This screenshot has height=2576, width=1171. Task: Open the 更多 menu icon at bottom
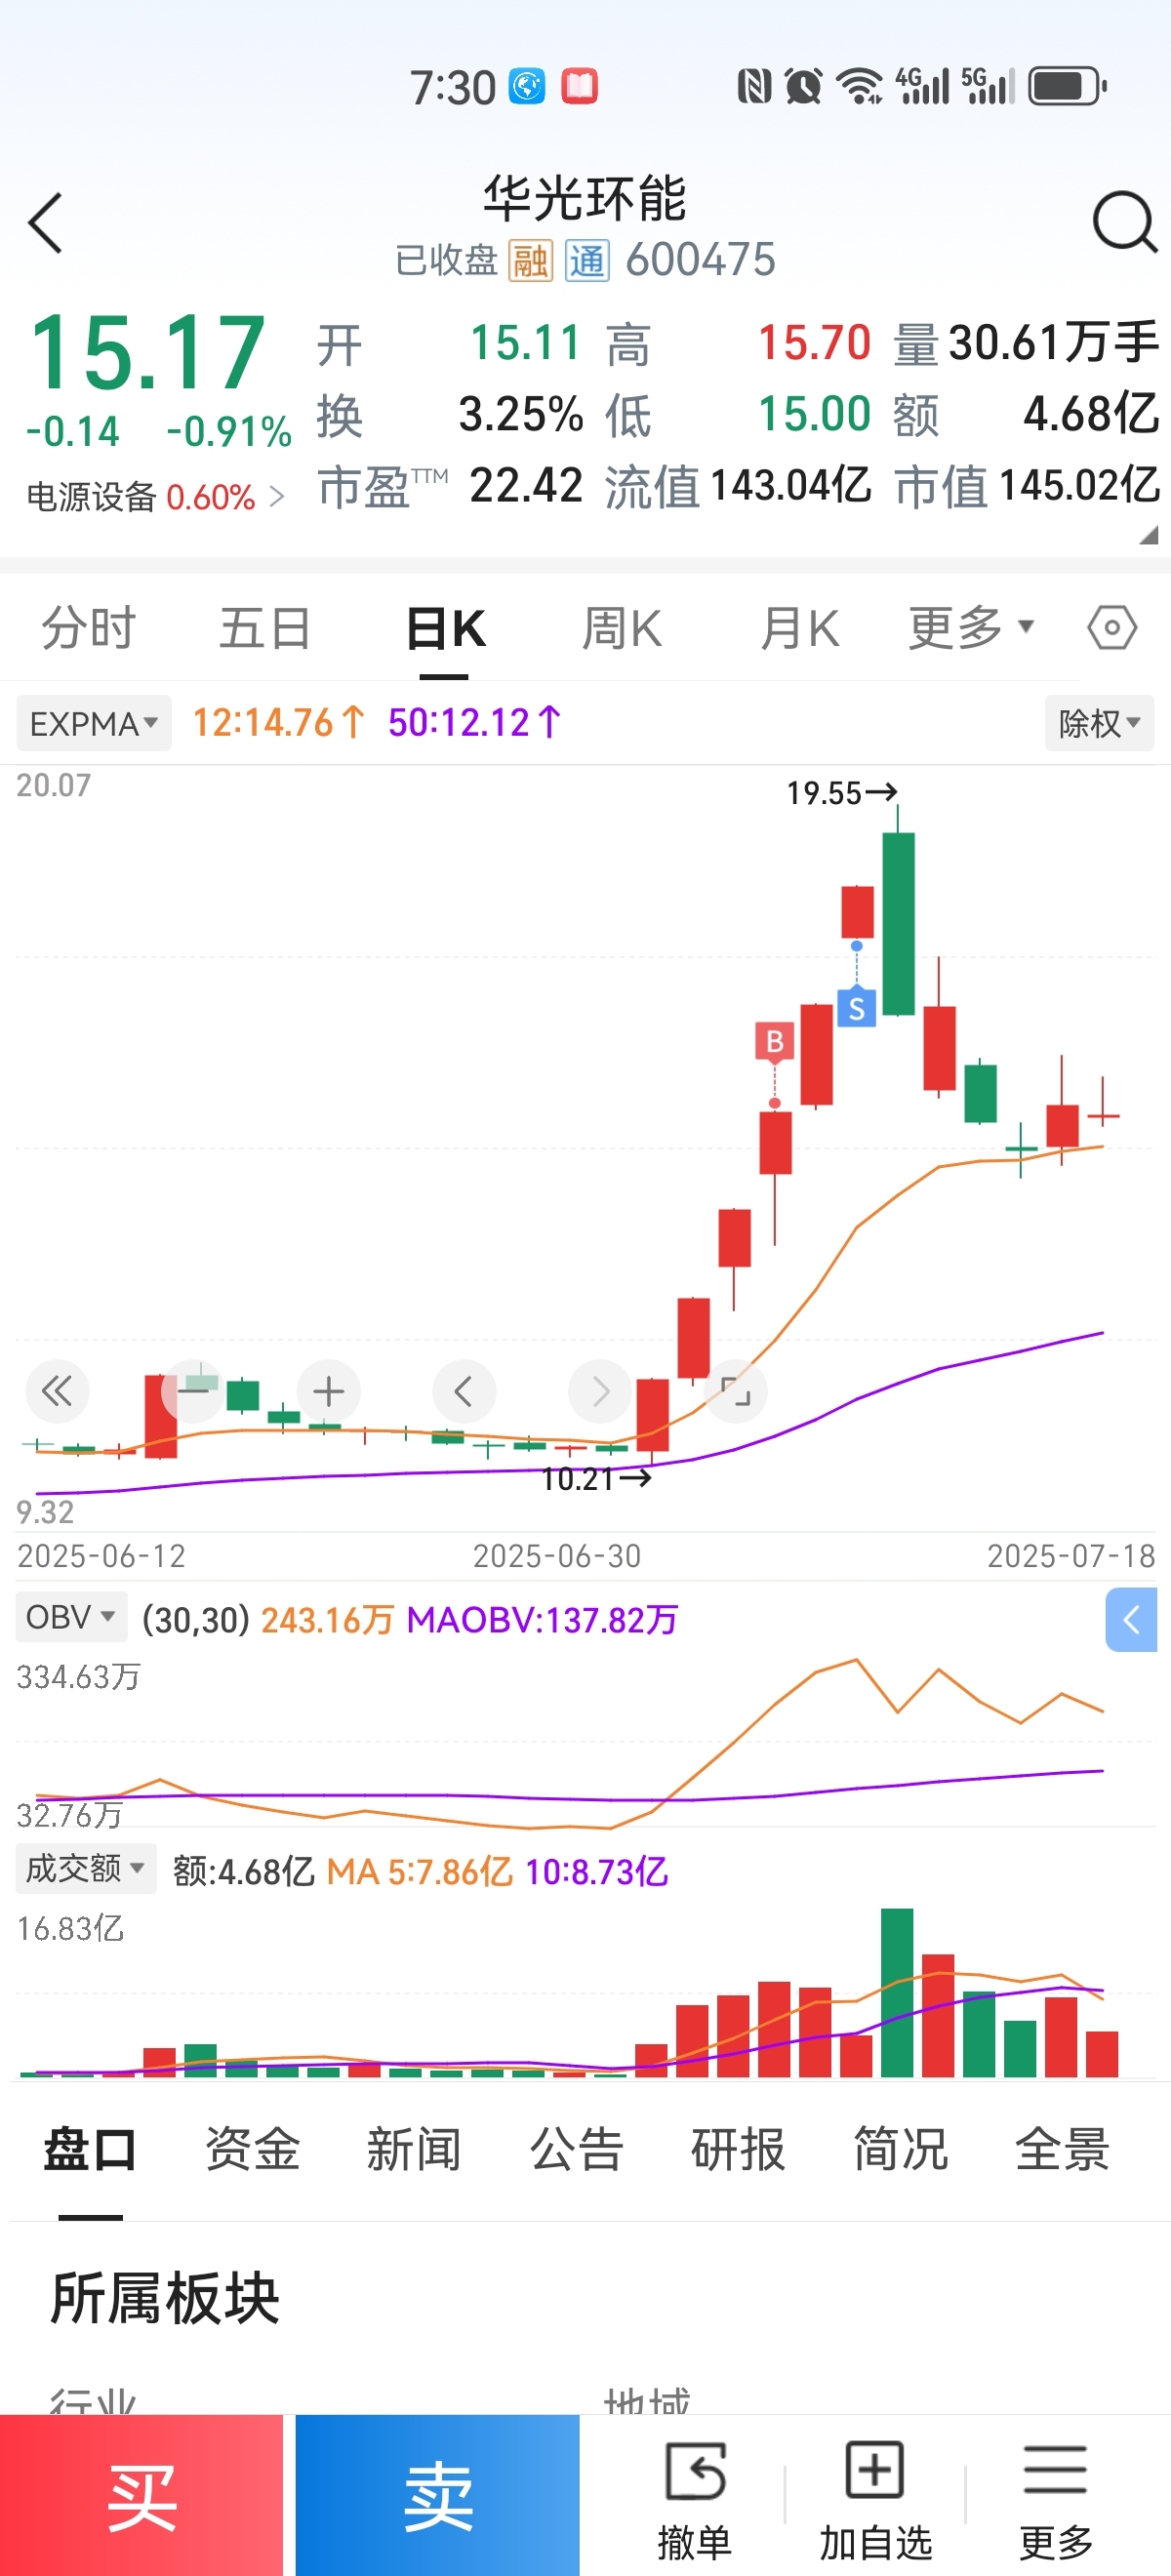pos(1055,2471)
